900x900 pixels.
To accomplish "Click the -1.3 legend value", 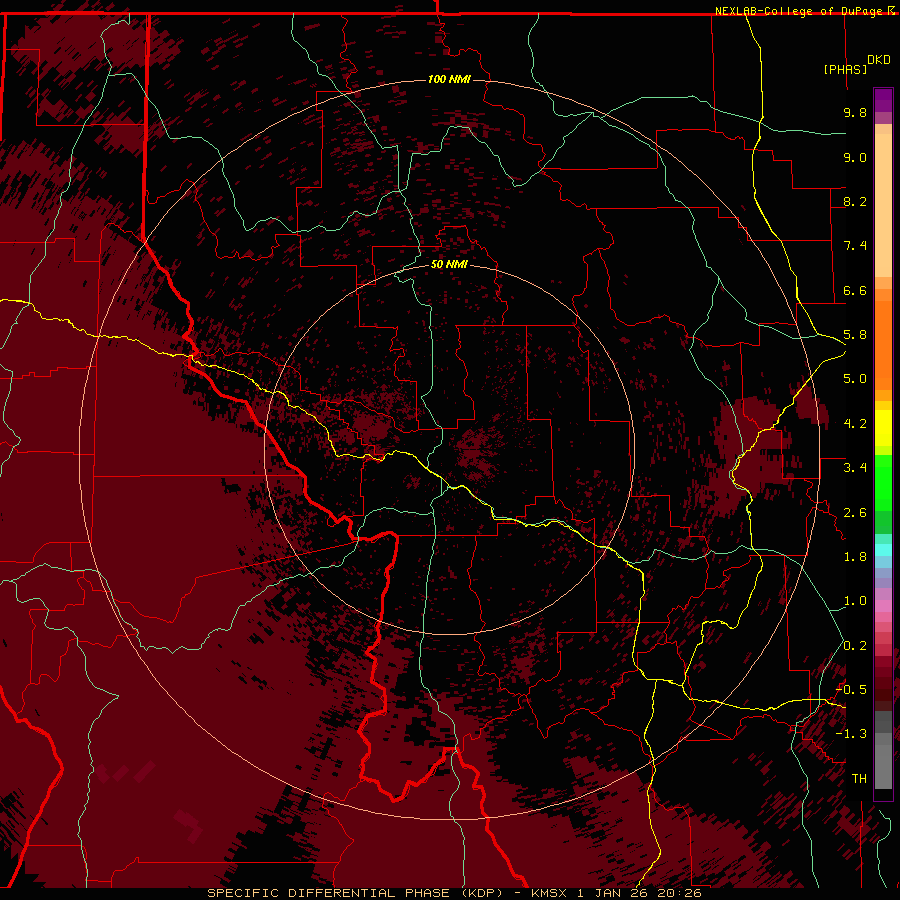I will (x=851, y=734).
